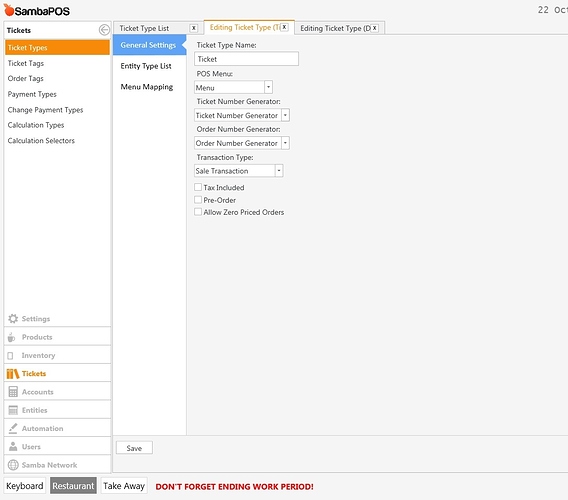Tick the Pre-Order checkbox
The image size is (568, 500).
pyautogui.click(x=198, y=200)
